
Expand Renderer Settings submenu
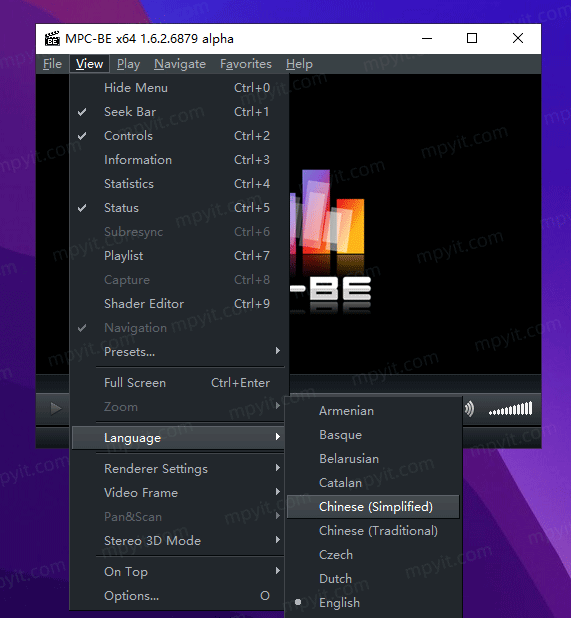tap(179, 469)
